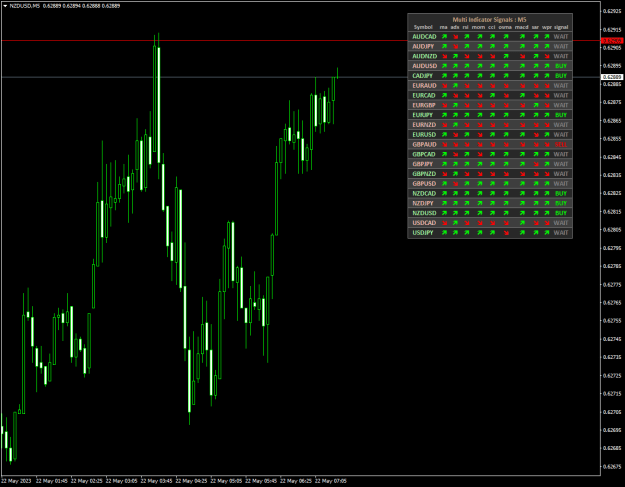The image size is (625, 487).
Task: Select the EURGBP symbol label
Action: 424,105
